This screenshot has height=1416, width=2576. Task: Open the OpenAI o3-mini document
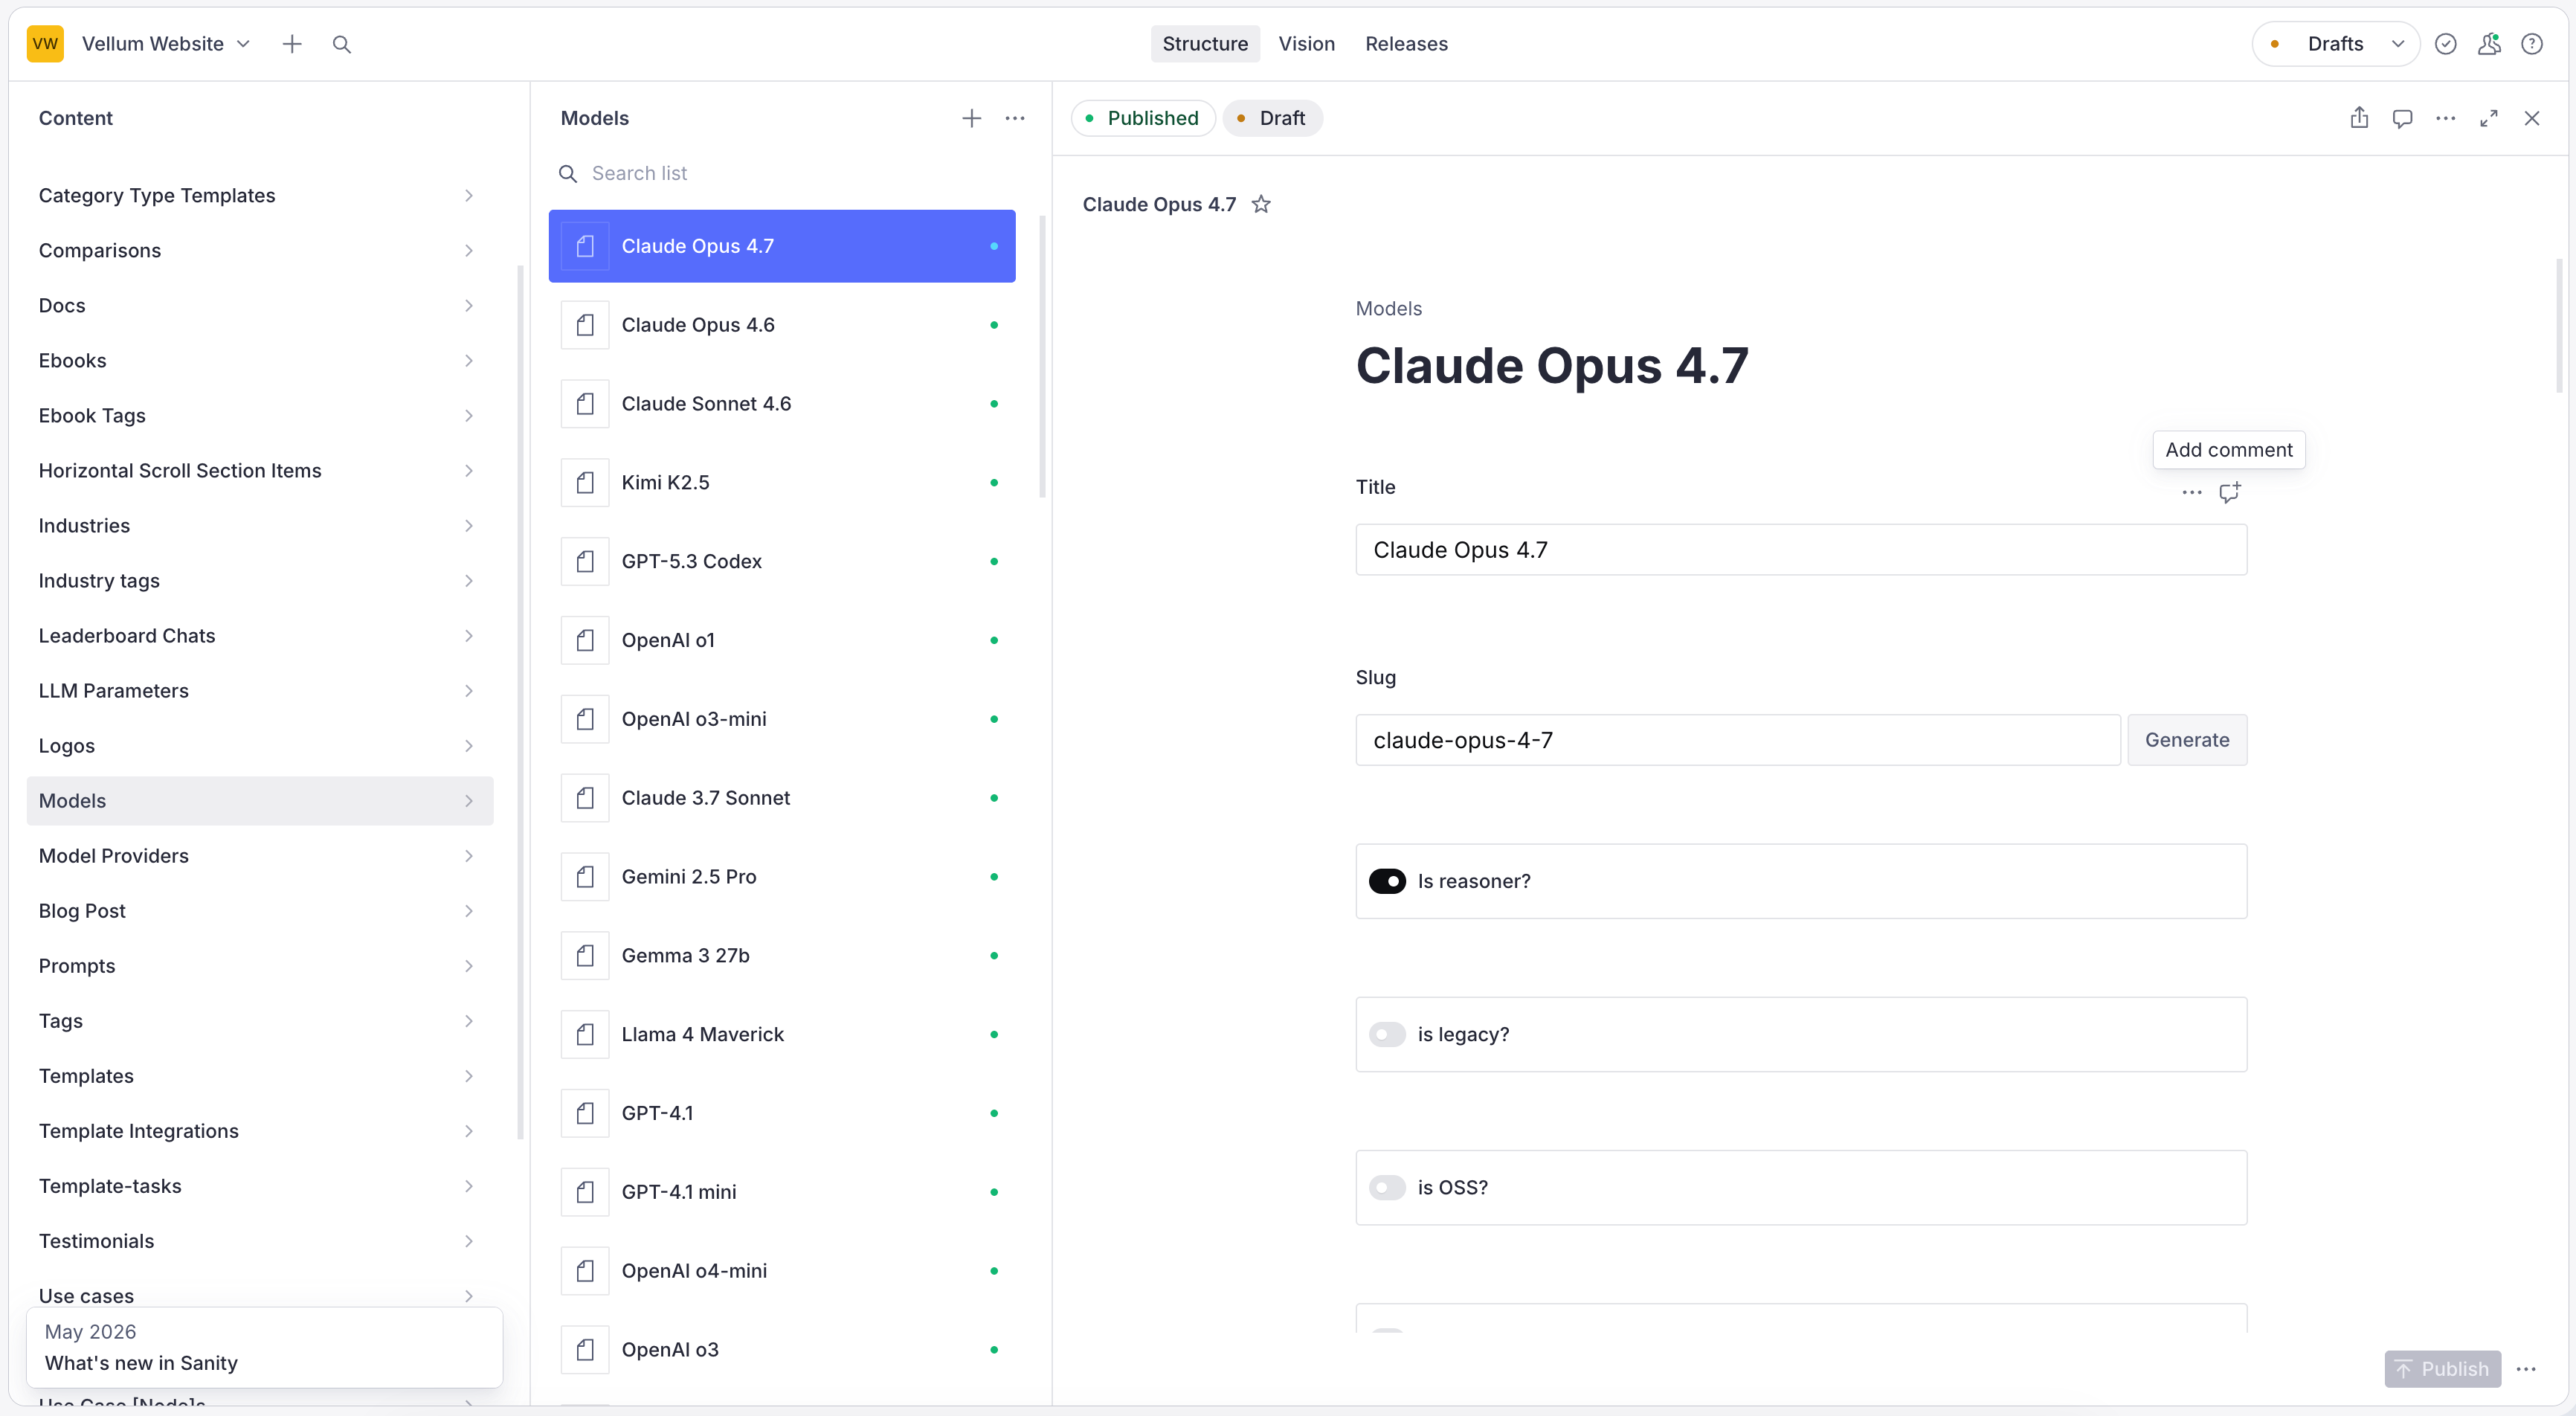coord(782,720)
